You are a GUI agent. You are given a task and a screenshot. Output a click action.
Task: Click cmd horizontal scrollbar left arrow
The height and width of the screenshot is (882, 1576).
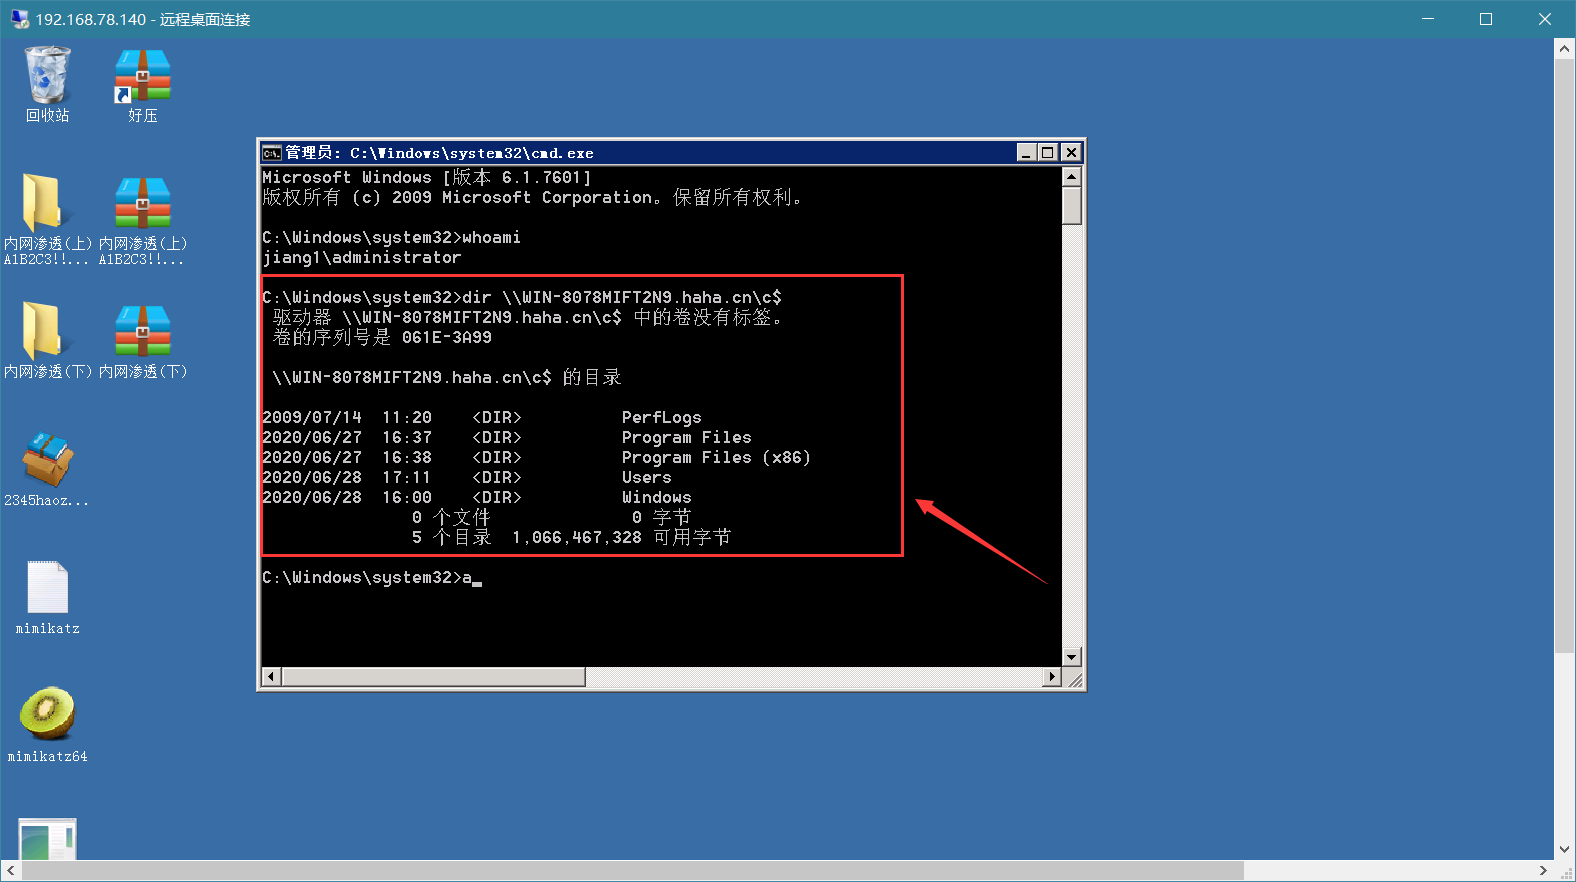point(272,677)
